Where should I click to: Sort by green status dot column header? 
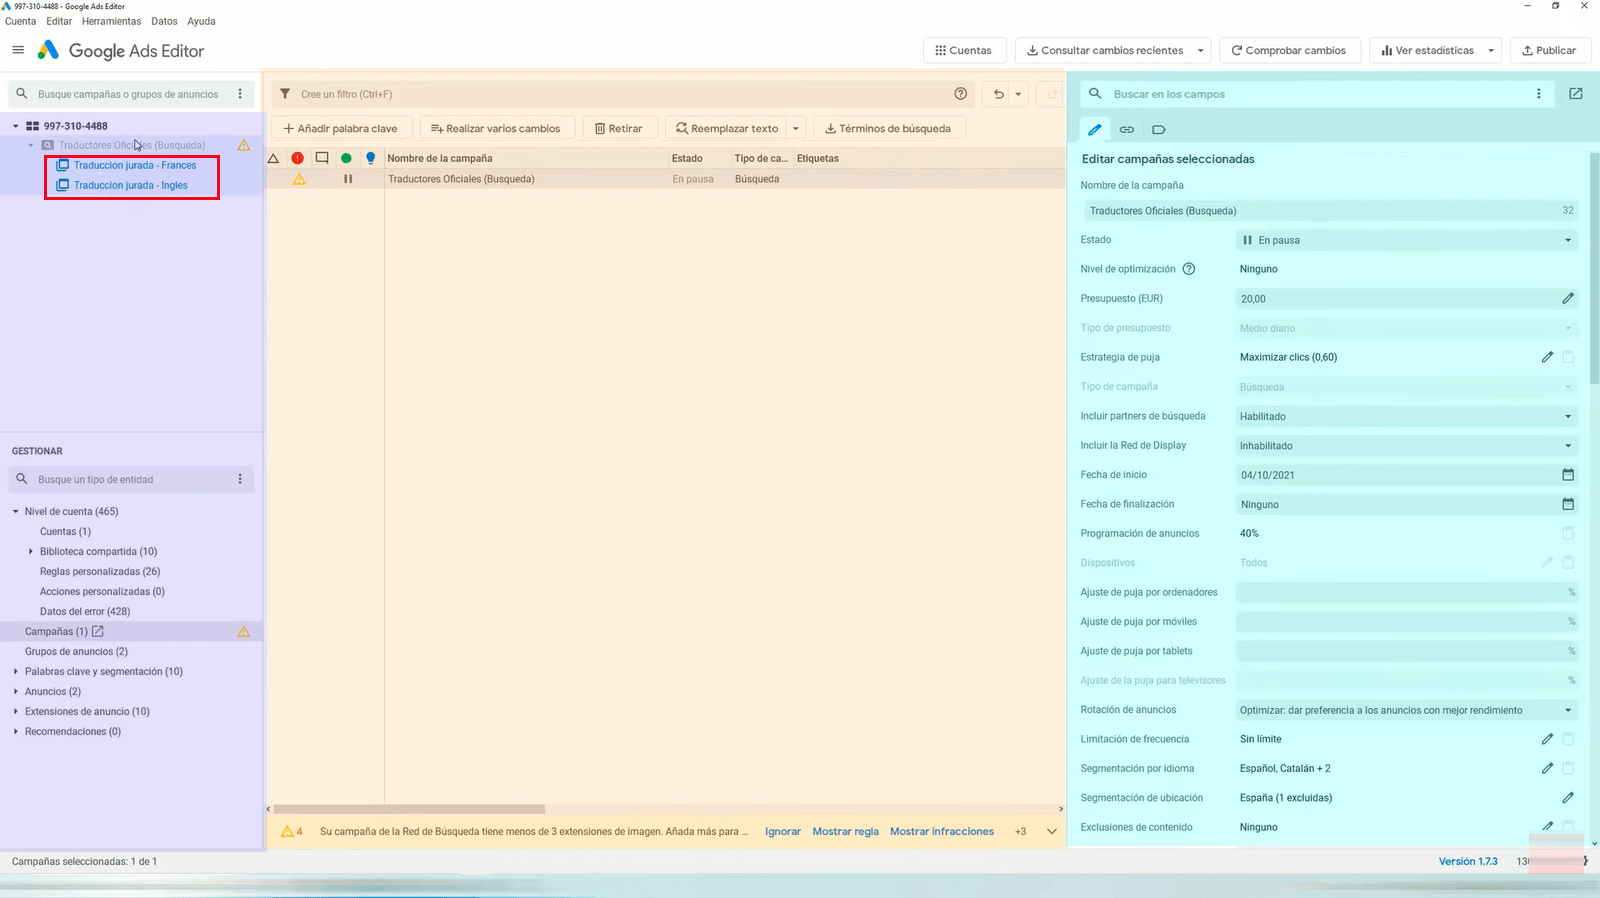click(346, 158)
